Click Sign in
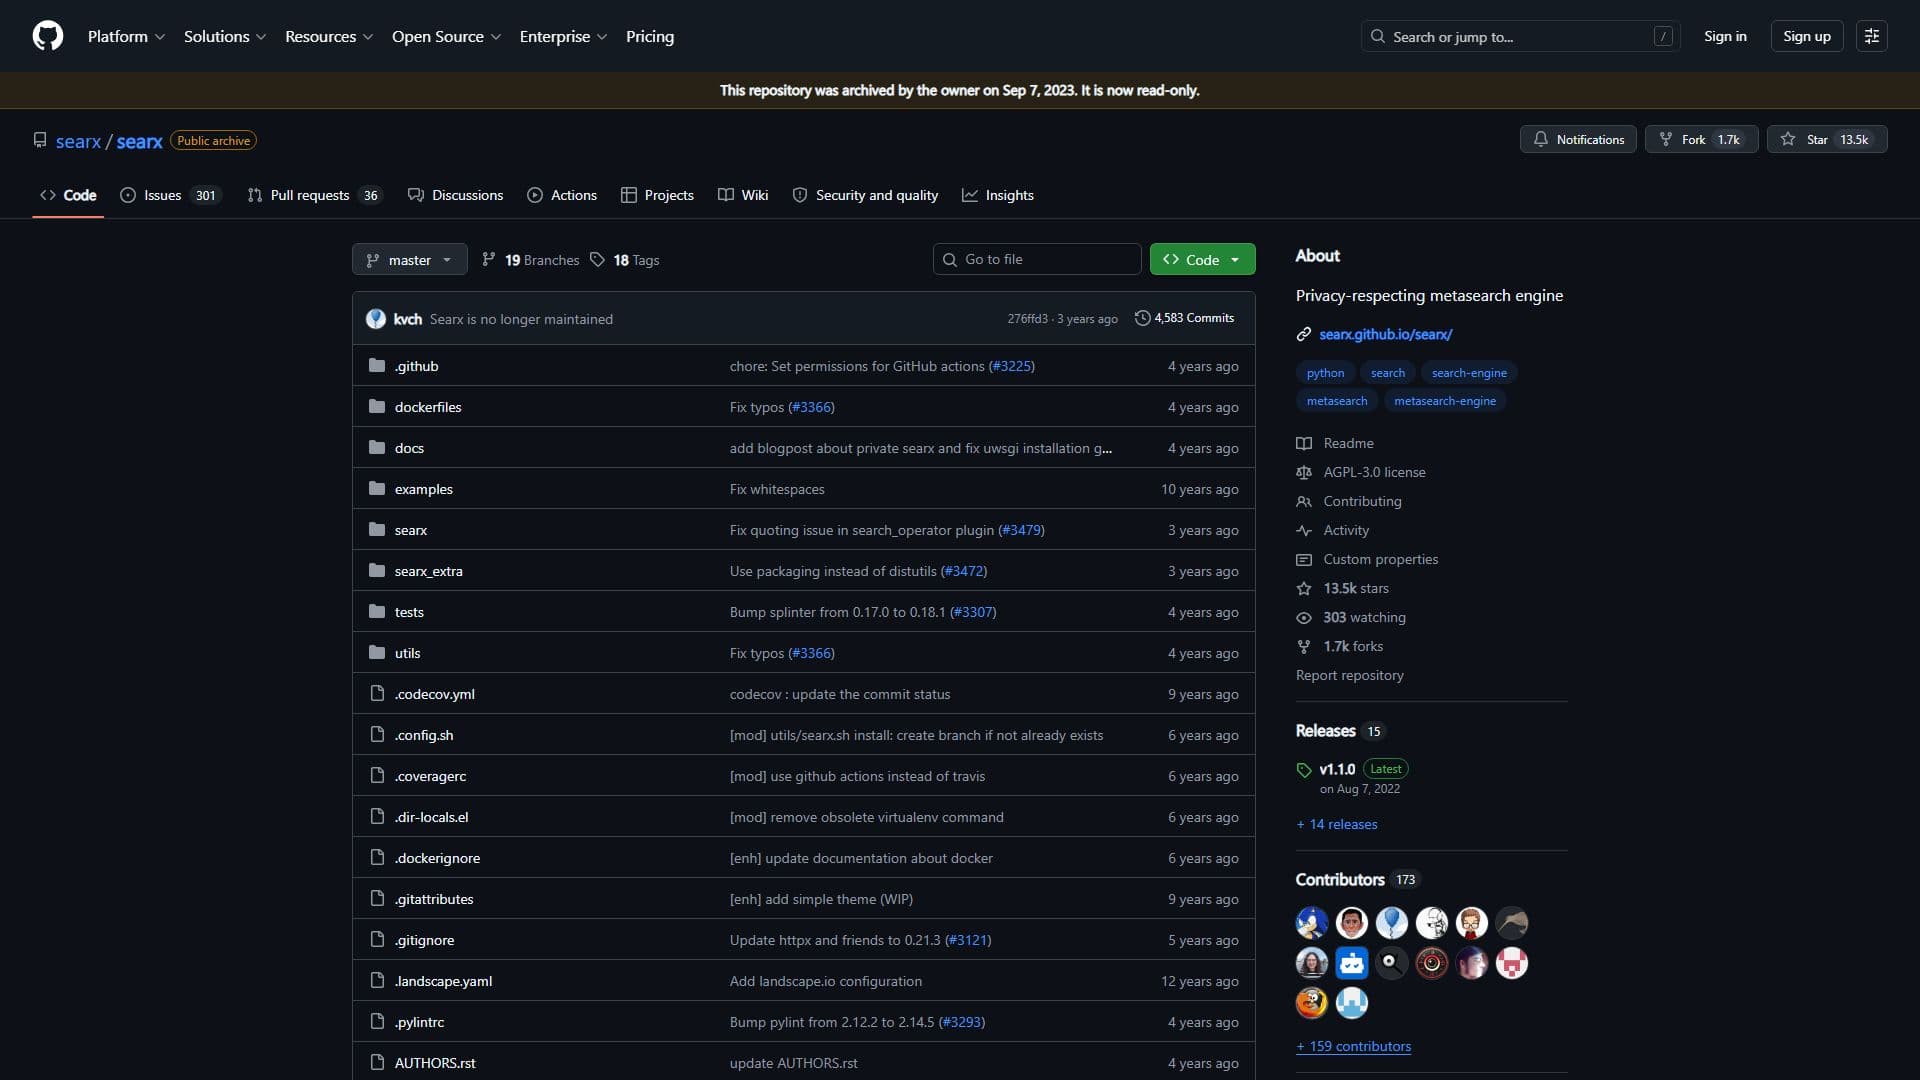Viewport: 1920px width, 1080px height. click(1725, 36)
